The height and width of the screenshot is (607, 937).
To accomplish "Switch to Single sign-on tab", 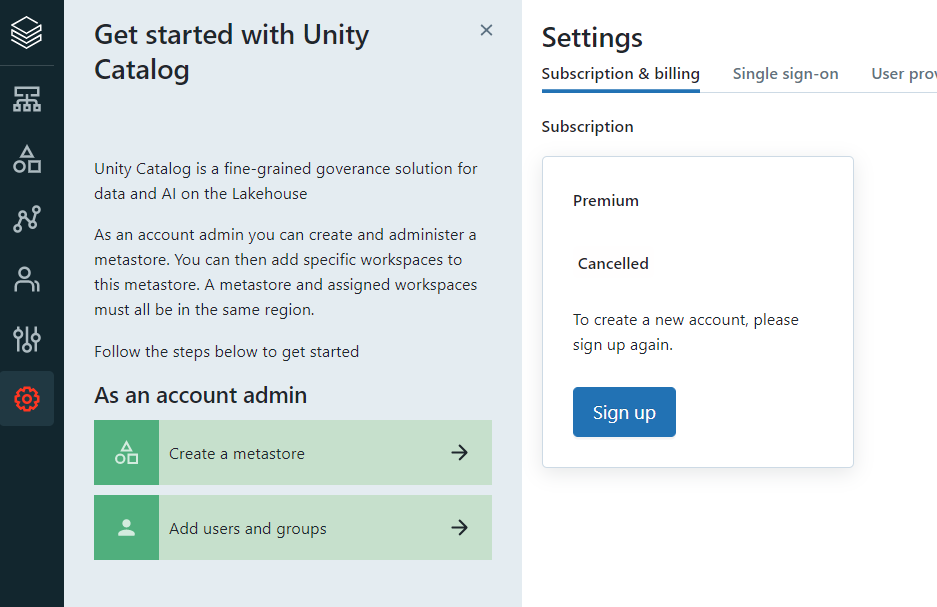I will tap(785, 74).
